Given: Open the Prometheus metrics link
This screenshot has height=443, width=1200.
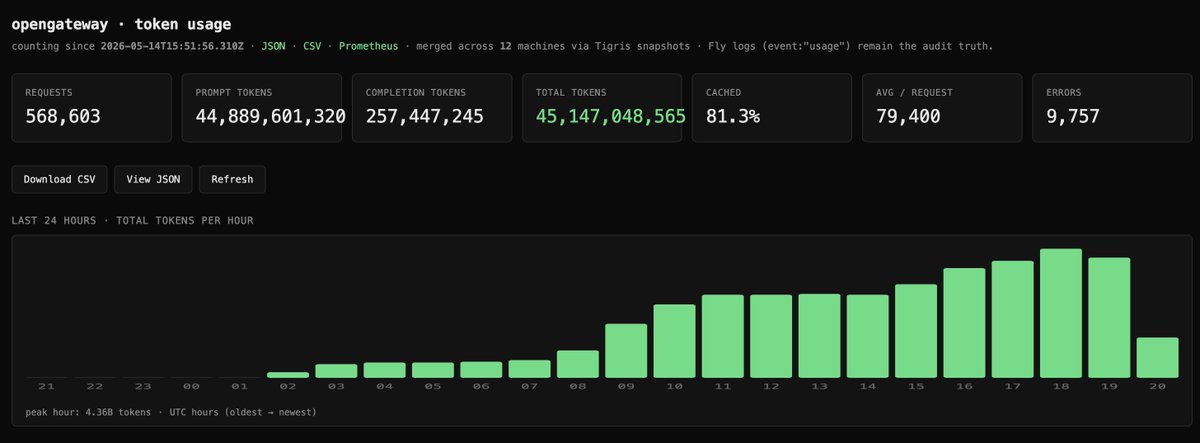Looking at the screenshot, I should (368, 46).
